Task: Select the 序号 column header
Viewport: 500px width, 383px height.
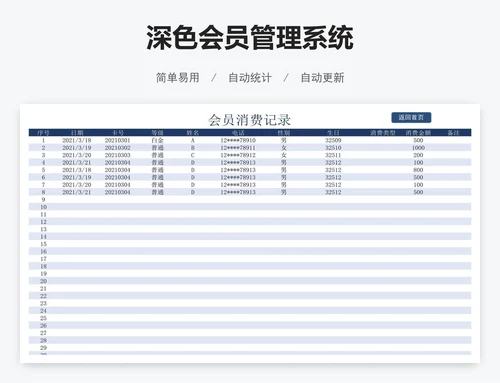Action: click(43, 133)
